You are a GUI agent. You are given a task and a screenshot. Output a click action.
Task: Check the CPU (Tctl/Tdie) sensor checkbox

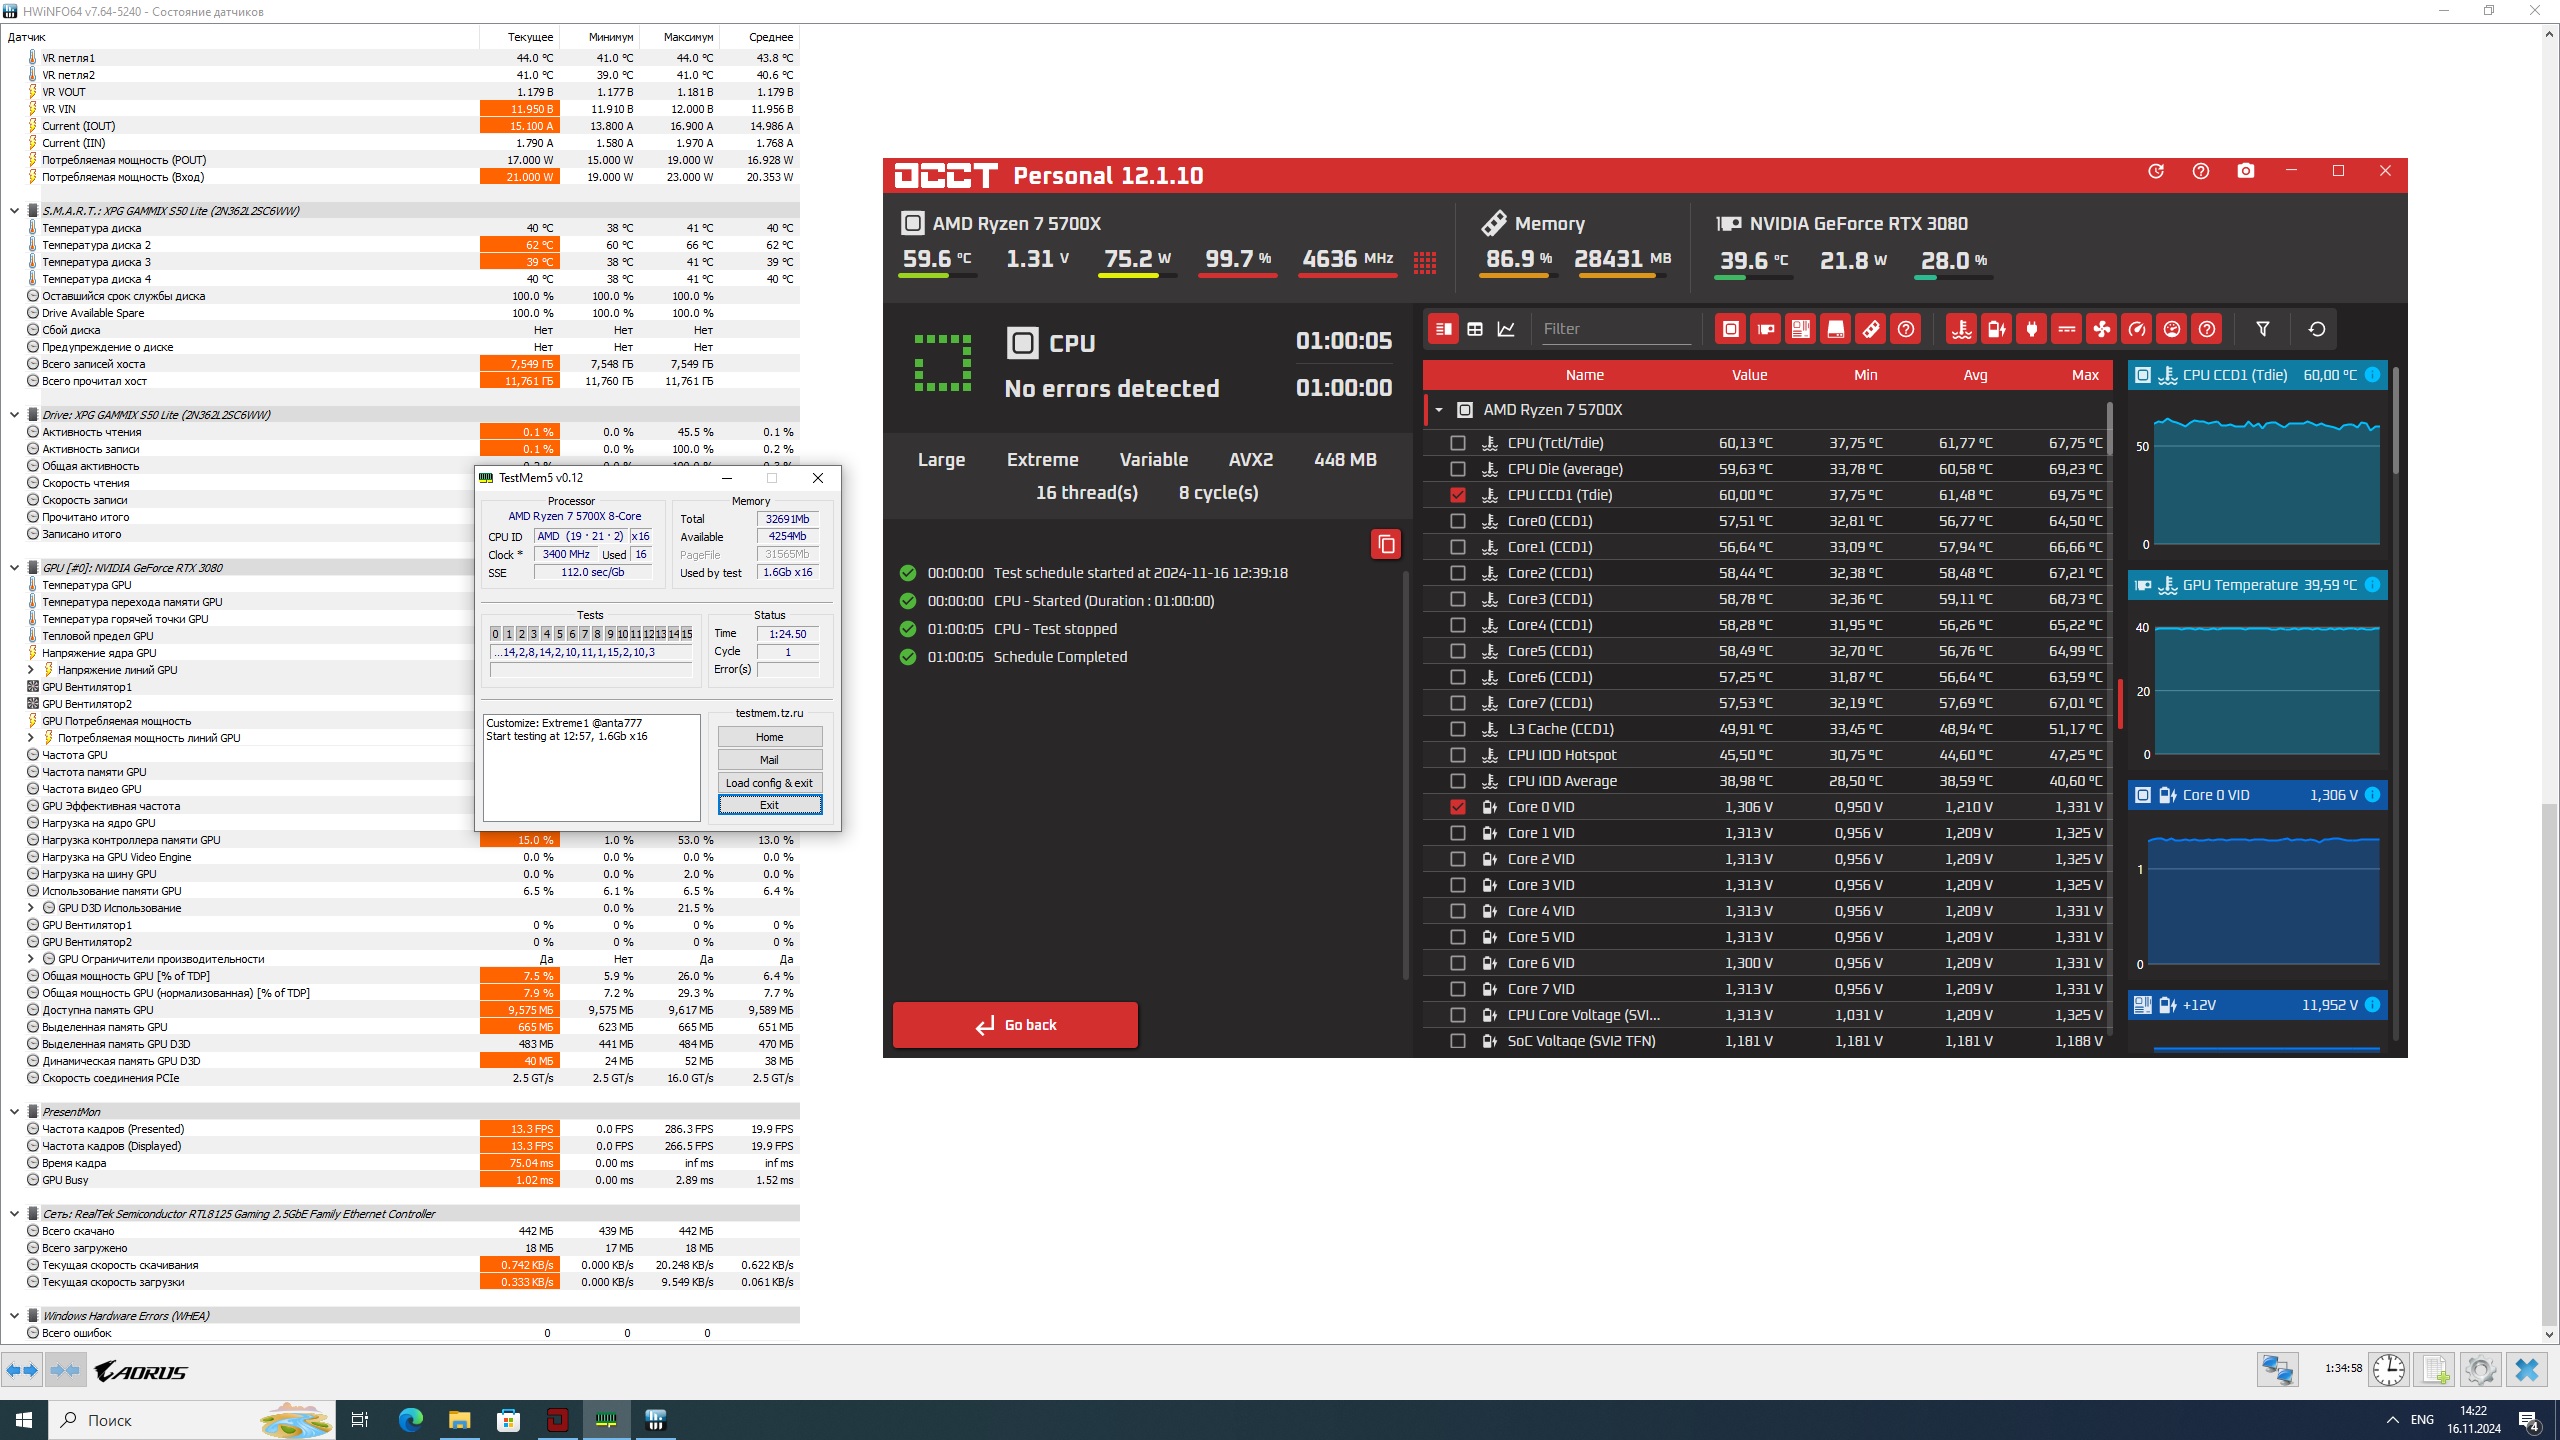click(x=1457, y=443)
